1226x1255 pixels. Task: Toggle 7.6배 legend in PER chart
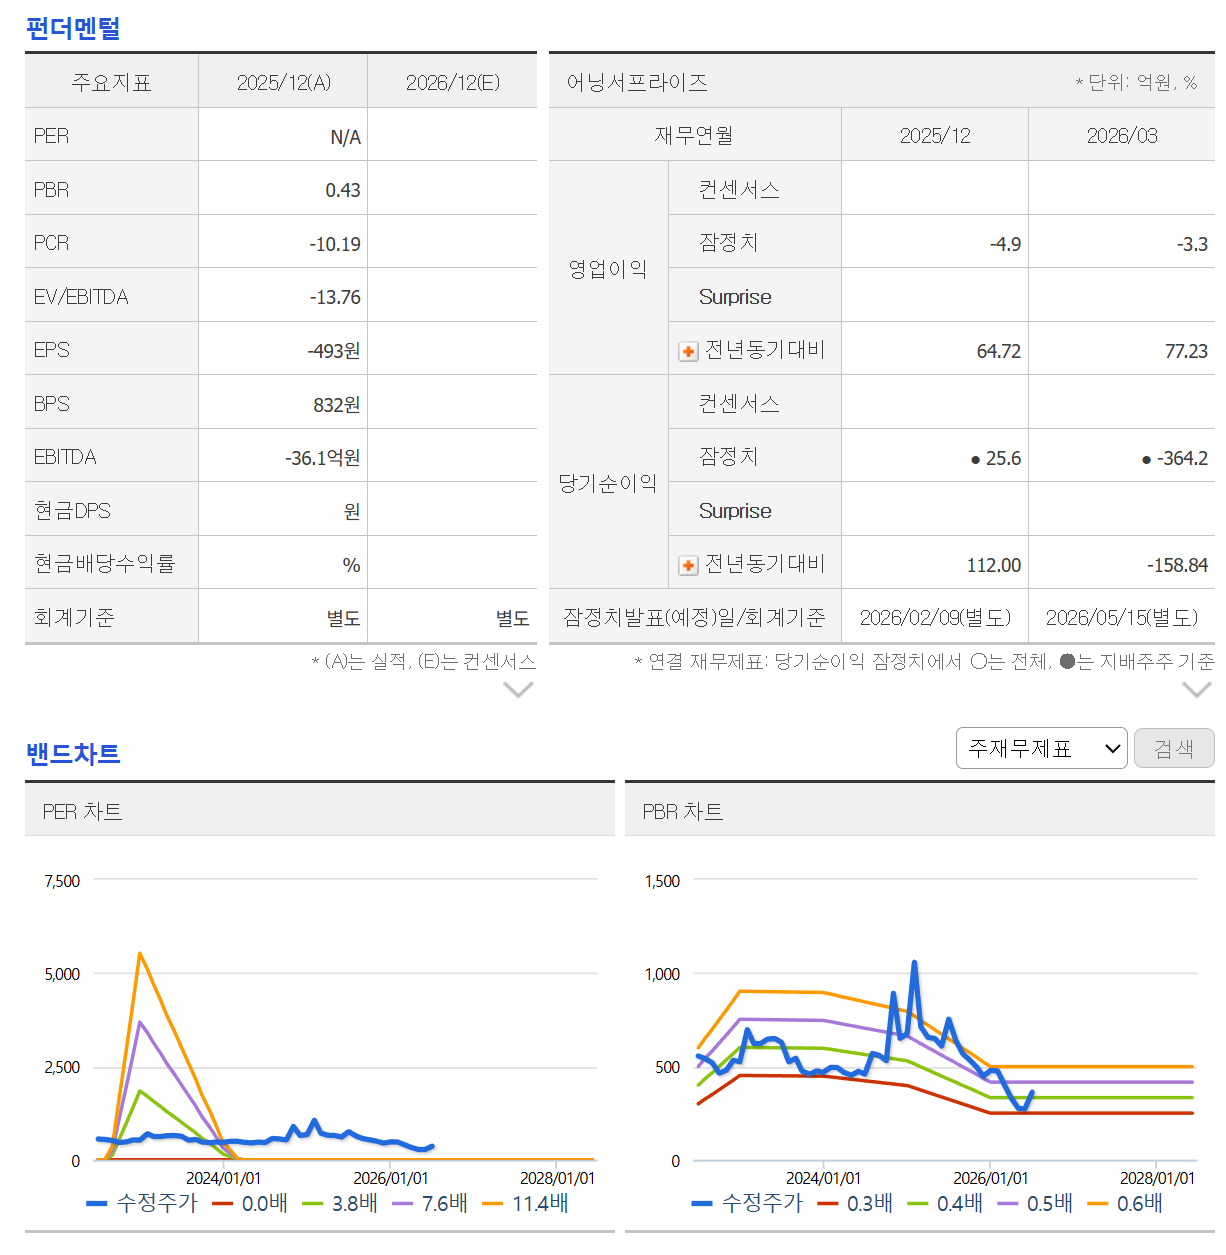[x=430, y=1203]
